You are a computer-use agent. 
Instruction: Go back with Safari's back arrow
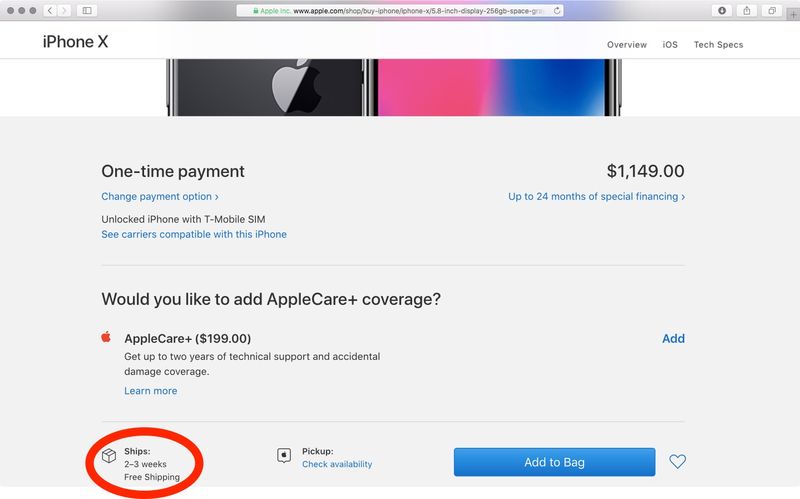(x=50, y=10)
